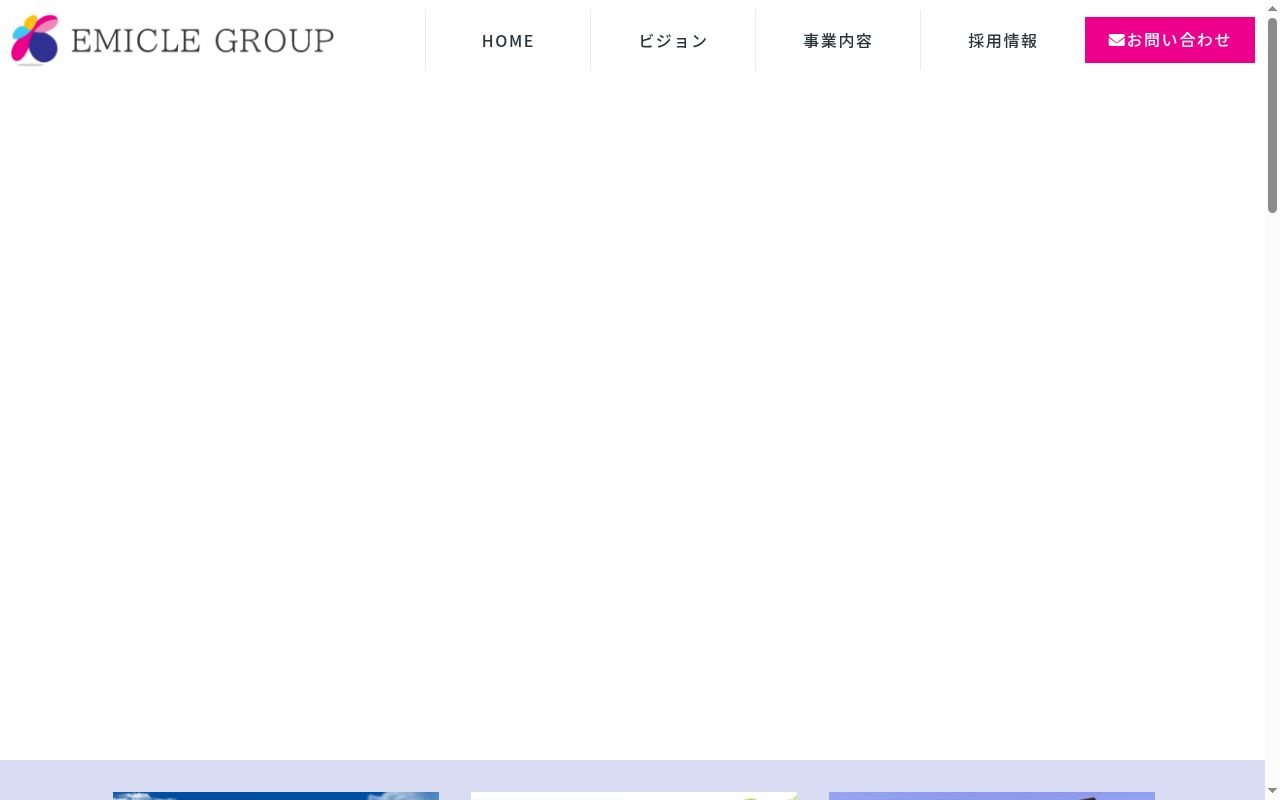
Task: Go to the ビジョン page
Action: coord(673,41)
